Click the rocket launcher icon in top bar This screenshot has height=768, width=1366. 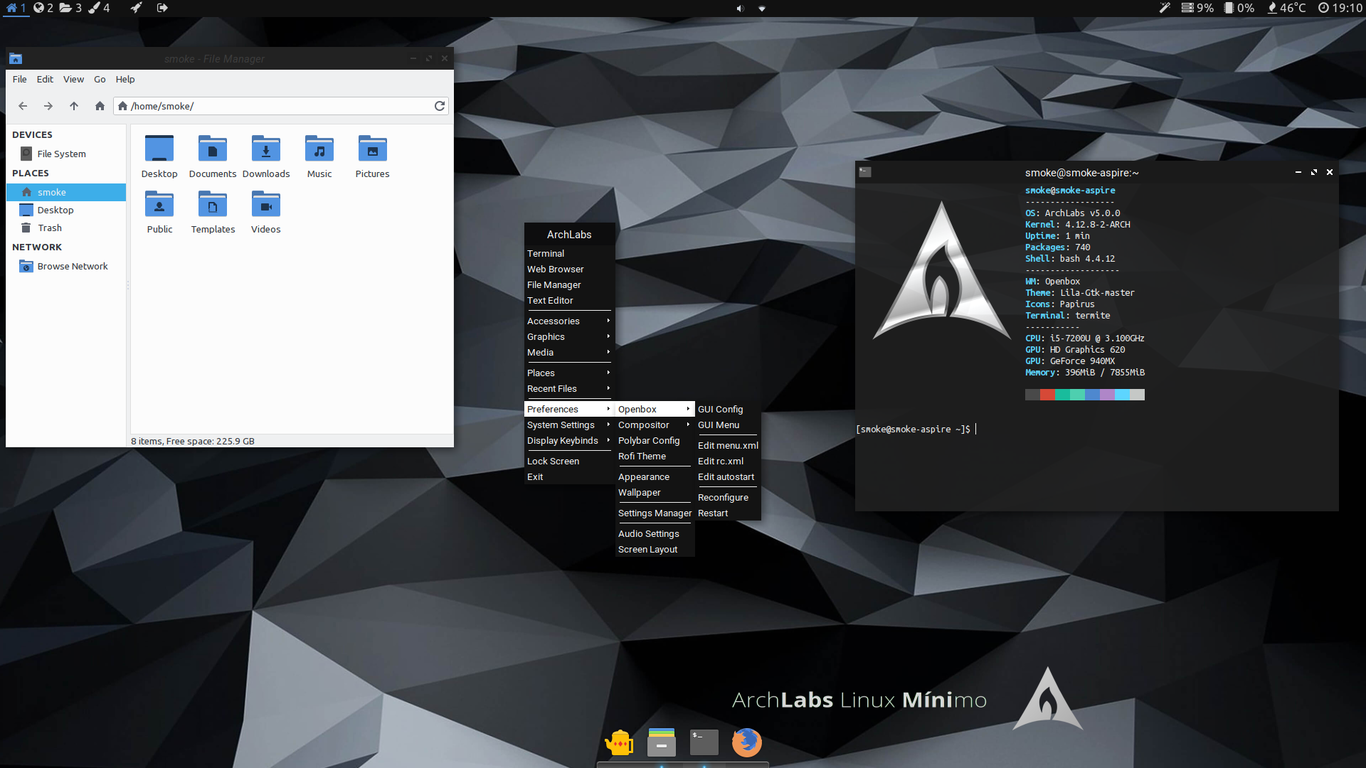136,7
